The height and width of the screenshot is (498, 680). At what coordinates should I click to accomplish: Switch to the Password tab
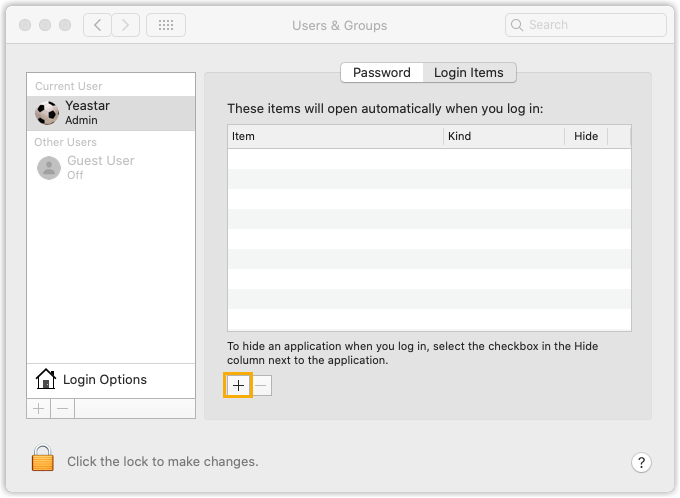click(382, 72)
